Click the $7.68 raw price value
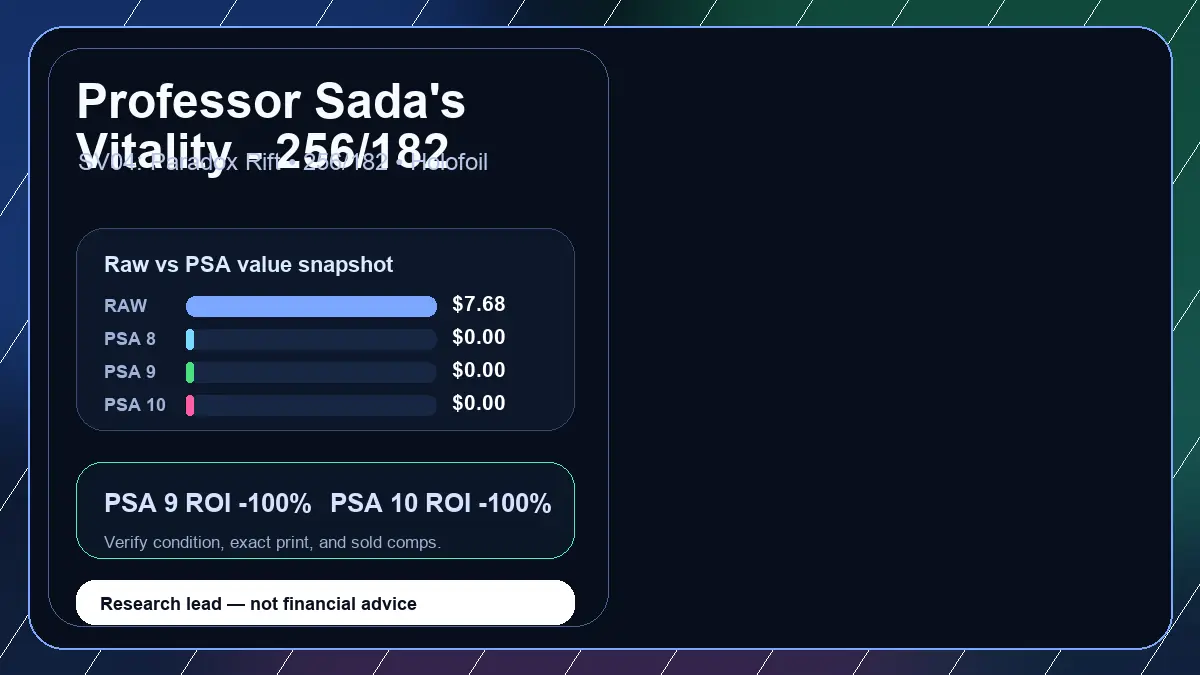 pyautogui.click(x=479, y=304)
